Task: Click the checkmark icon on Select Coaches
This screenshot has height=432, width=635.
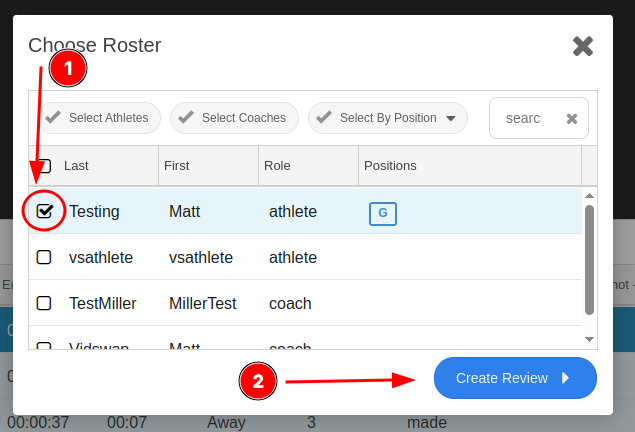Action: pyautogui.click(x=186, y=117)
